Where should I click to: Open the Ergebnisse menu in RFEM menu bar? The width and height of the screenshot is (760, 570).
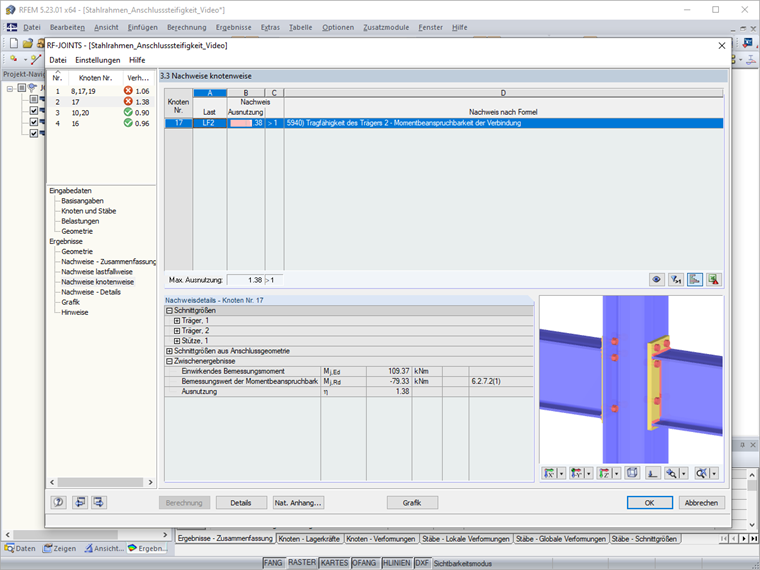234,28
